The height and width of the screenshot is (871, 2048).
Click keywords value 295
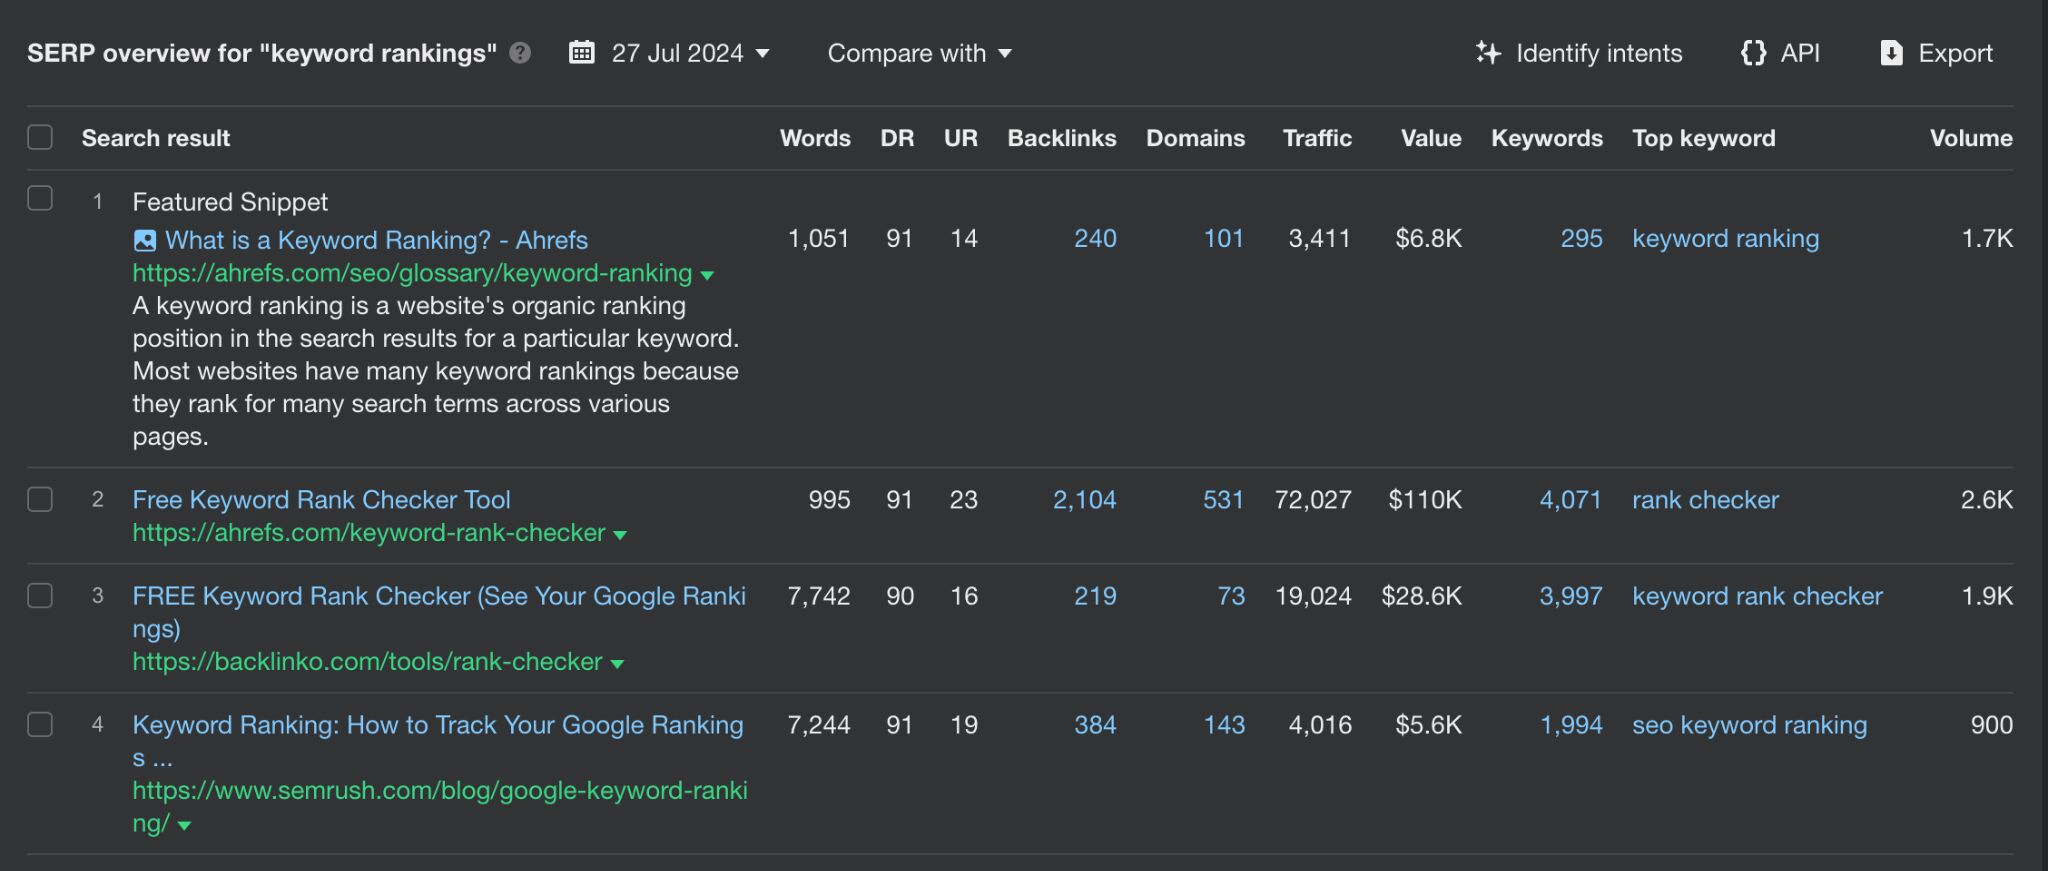[1581, 238]
